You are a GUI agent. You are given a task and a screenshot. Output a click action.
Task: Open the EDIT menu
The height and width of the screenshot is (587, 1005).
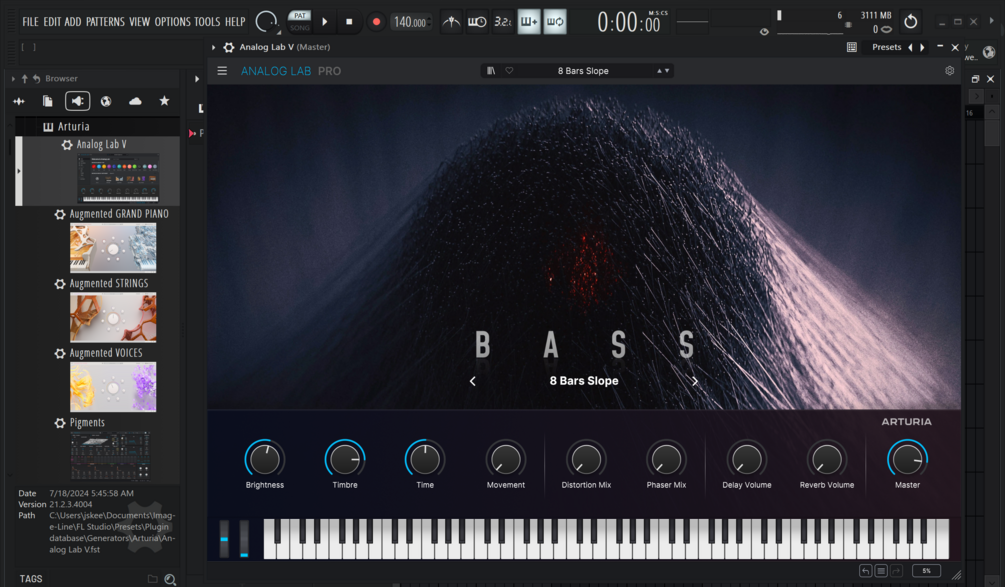coord(52,22)
